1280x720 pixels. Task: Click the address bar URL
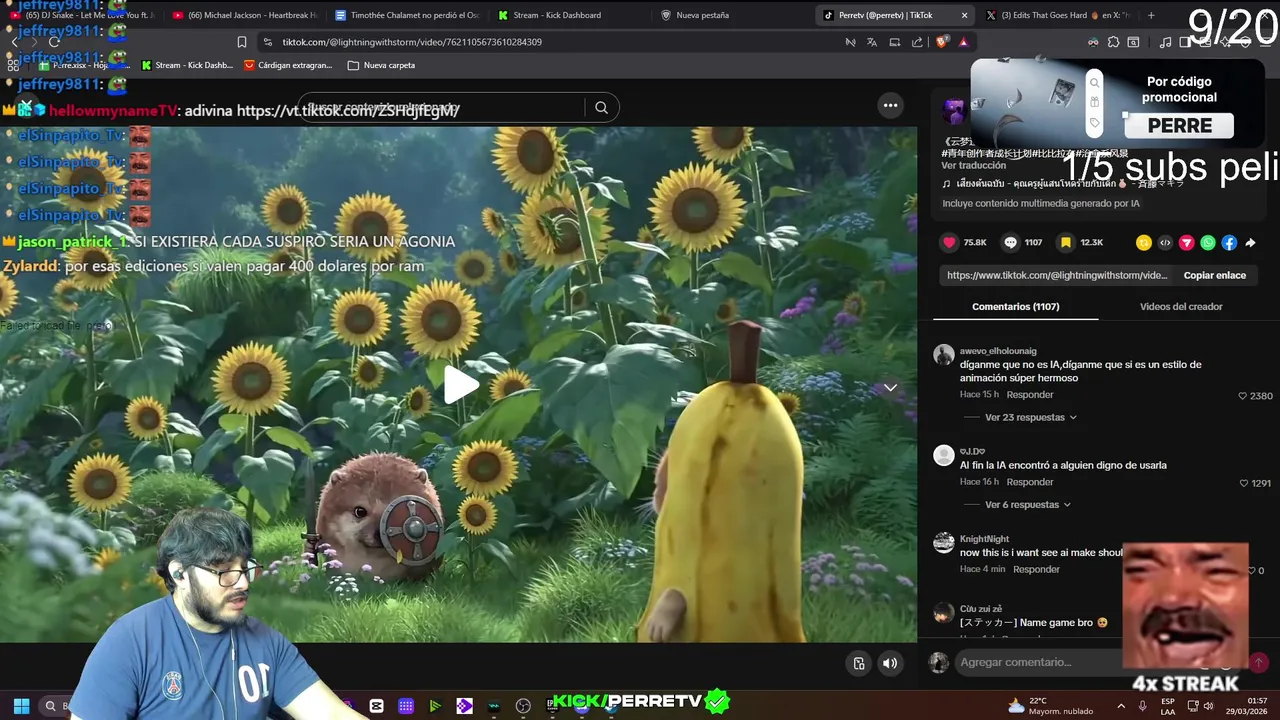pyautogui.click(x=412, y=42)
